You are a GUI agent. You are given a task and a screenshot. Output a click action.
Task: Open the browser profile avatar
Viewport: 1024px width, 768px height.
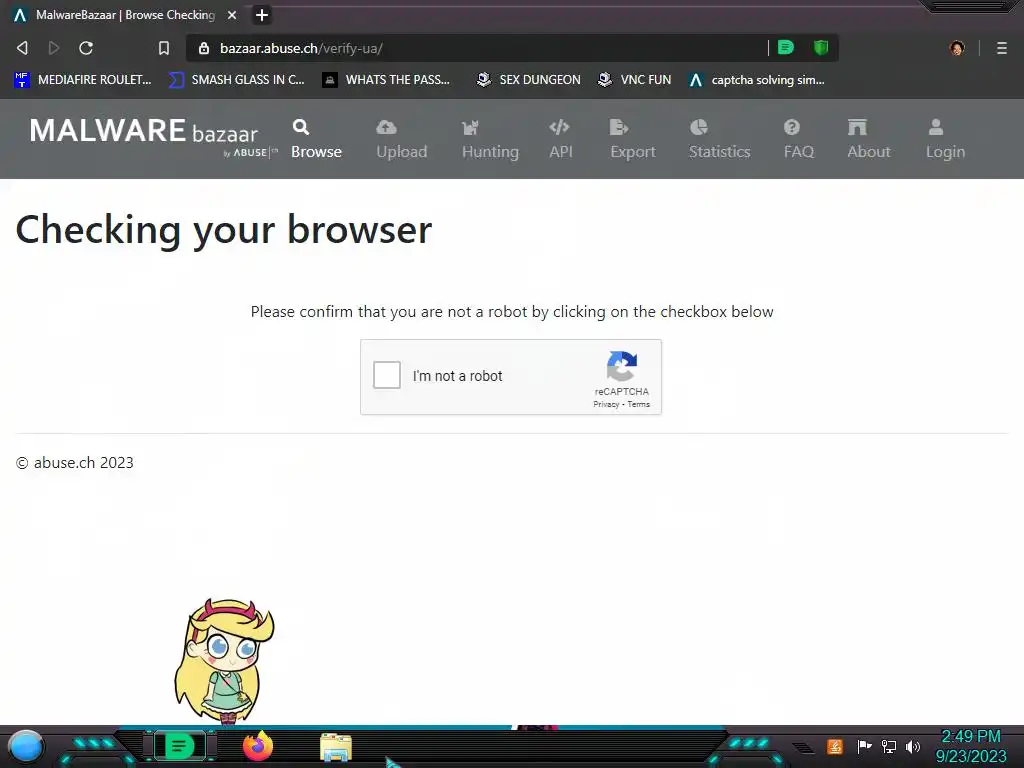point(957,48)
